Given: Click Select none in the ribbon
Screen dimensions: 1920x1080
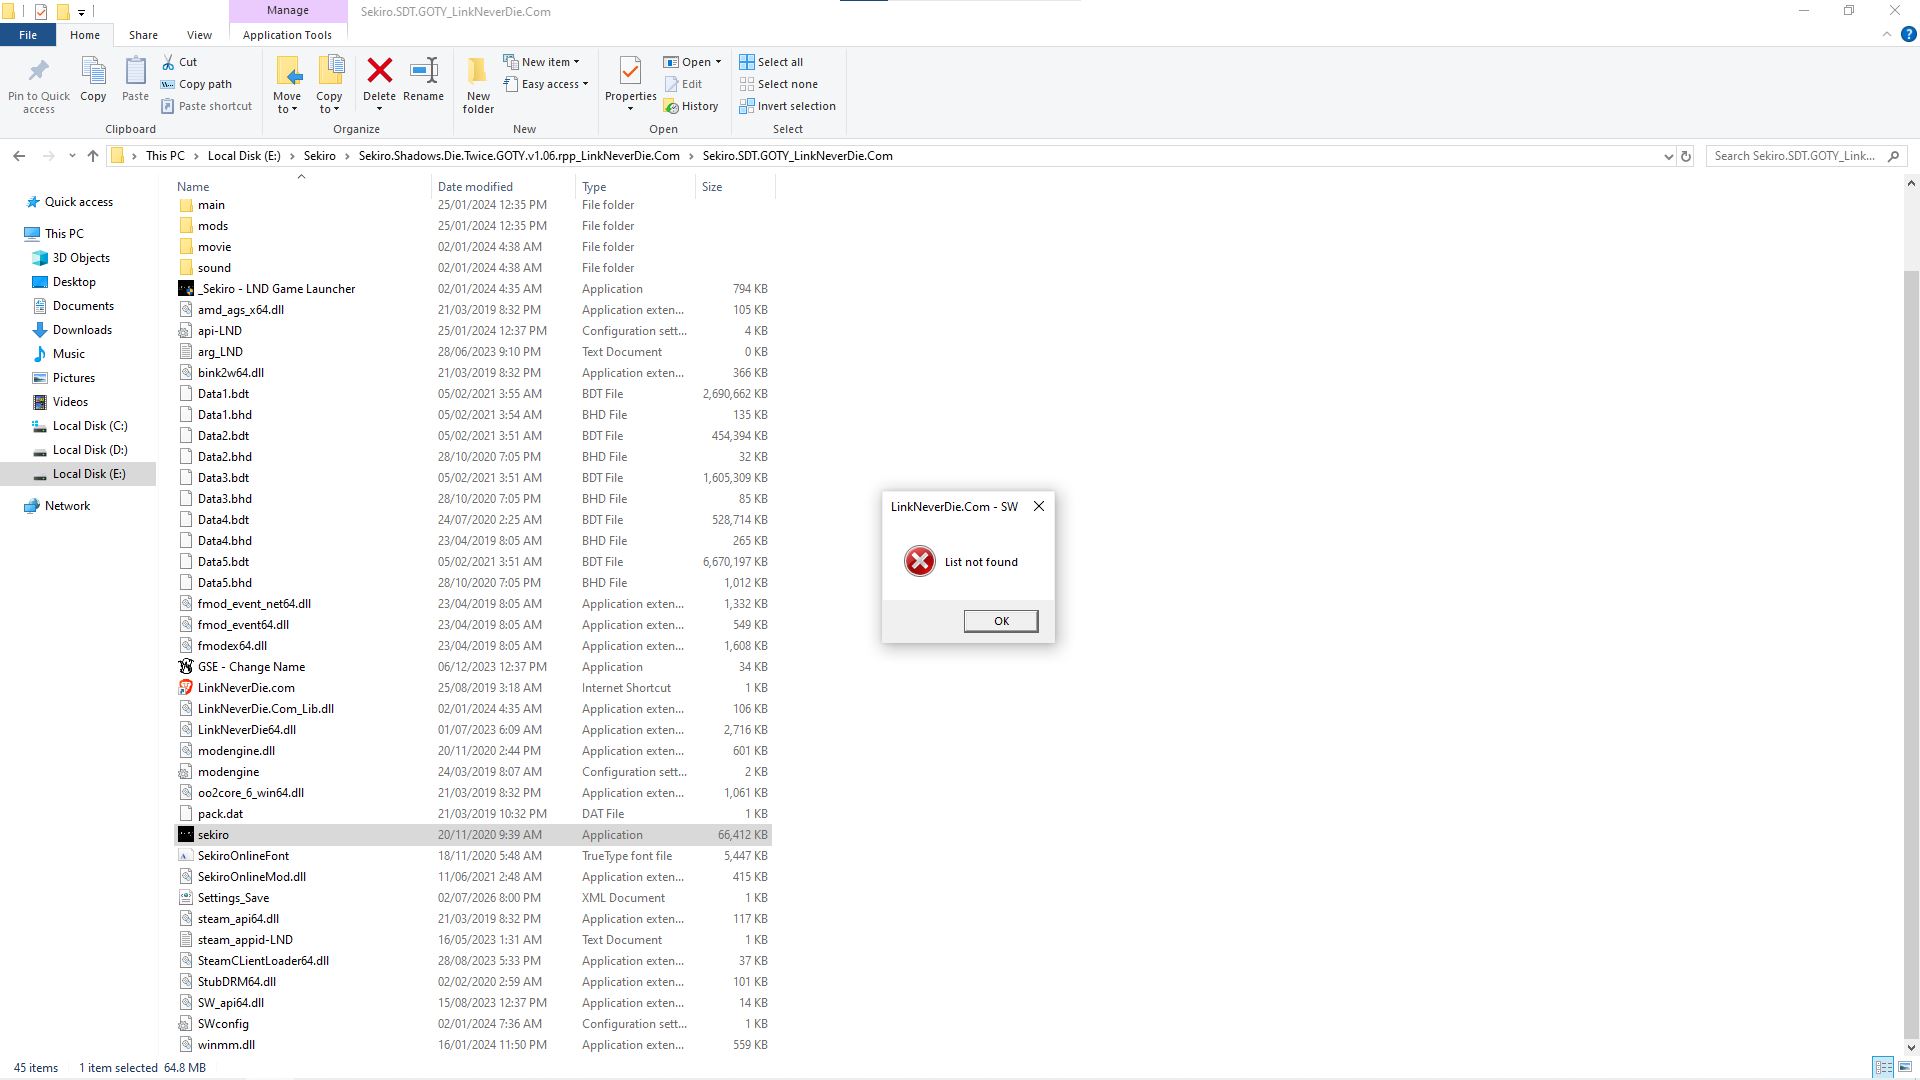Looking at the screenshot, I should click(x=778, y=84).
